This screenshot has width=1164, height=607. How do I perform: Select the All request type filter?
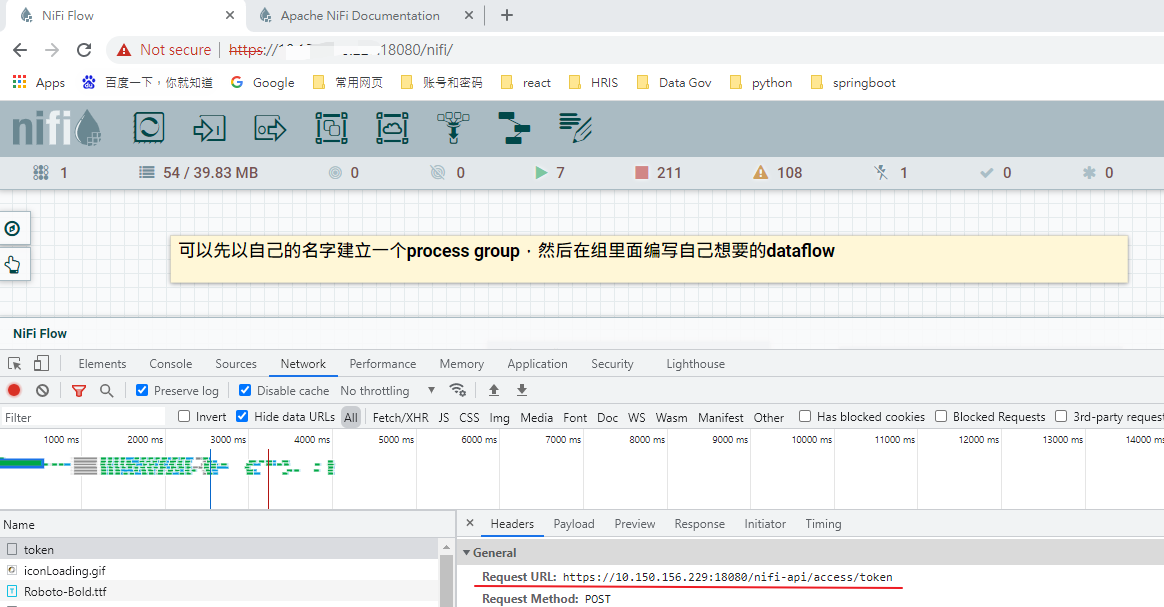pyautogui.click(x=351, y=418)
